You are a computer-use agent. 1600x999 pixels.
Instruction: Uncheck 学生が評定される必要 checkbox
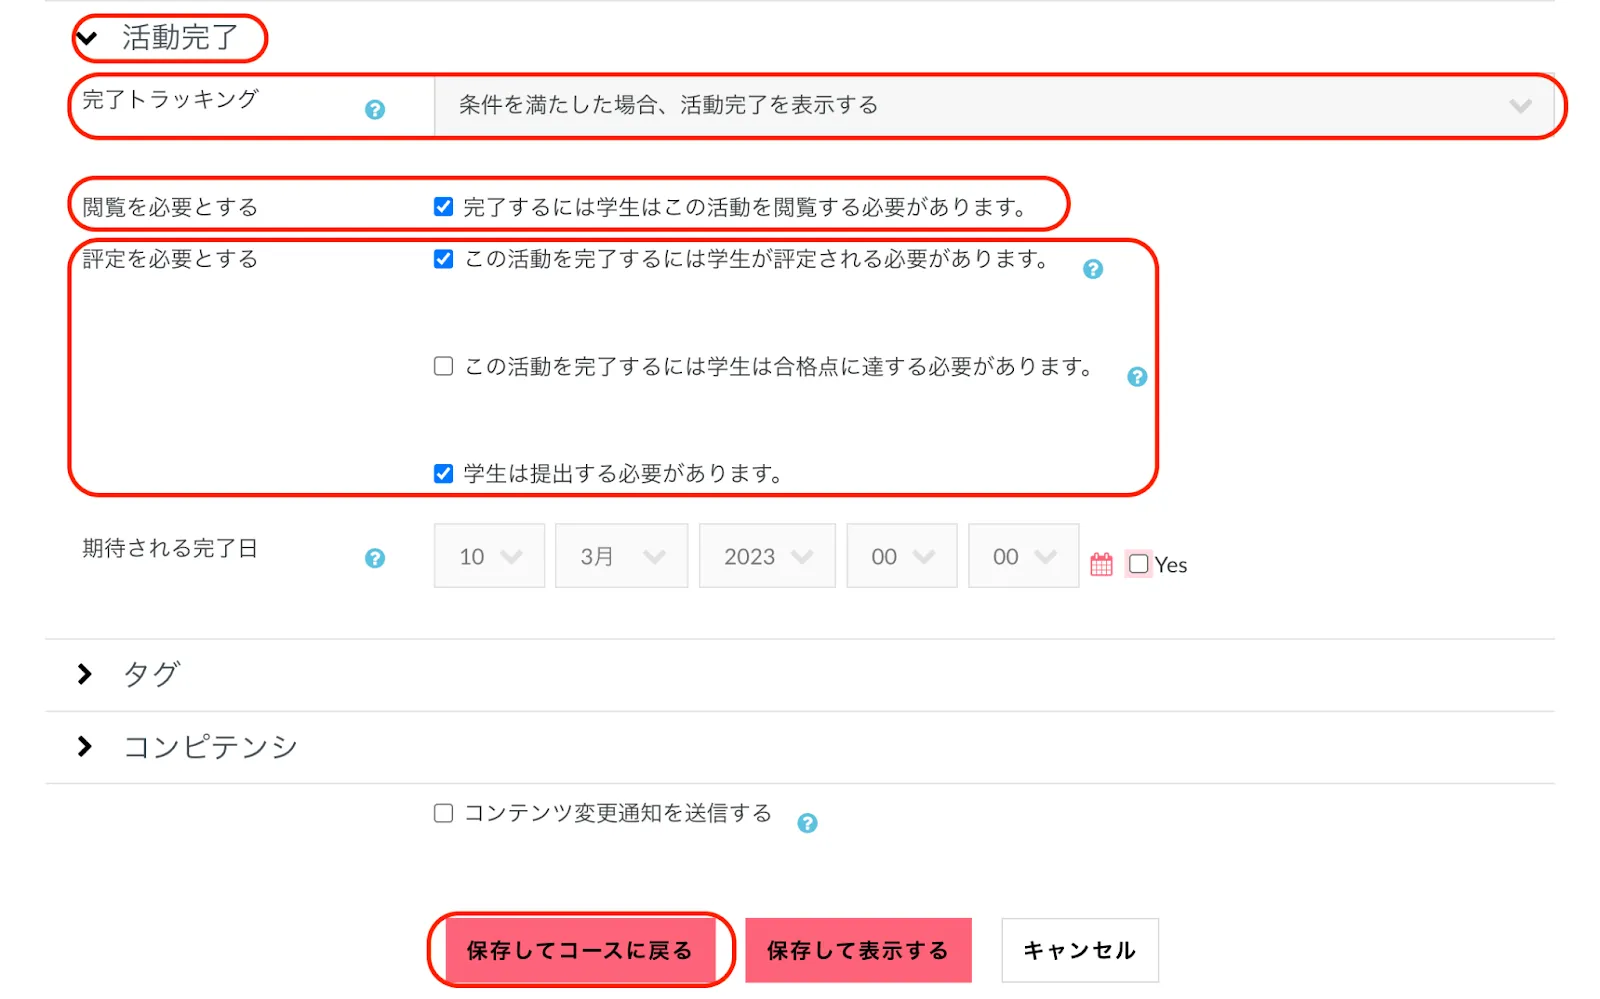click(444, 259)
